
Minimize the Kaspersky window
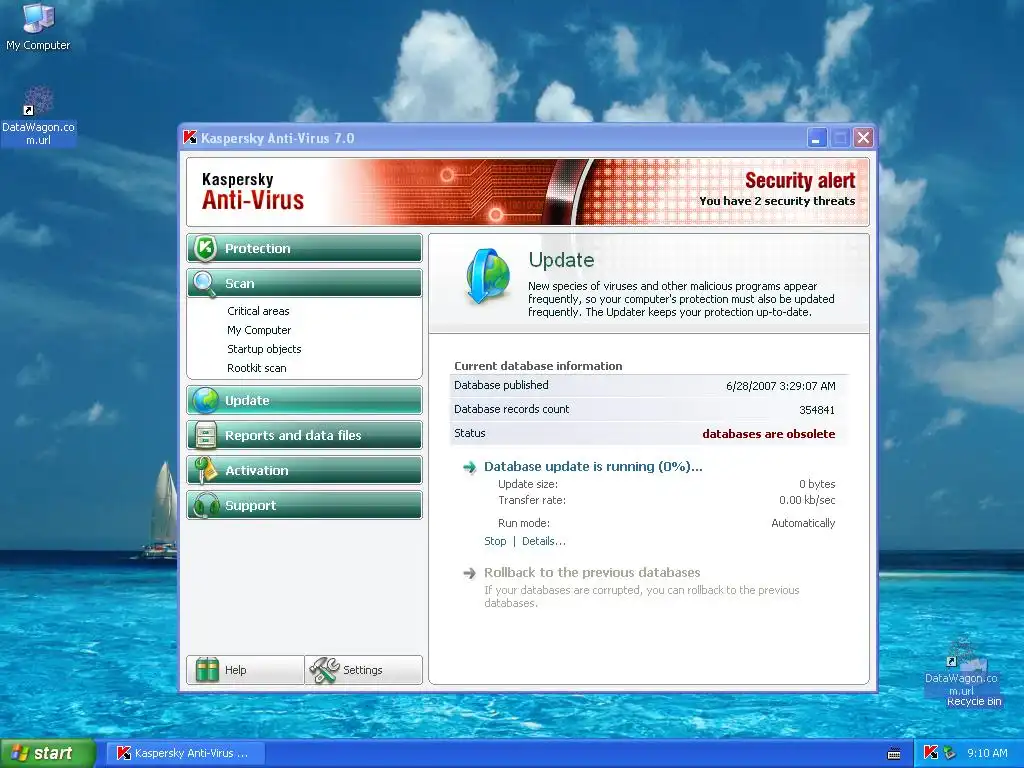click(816, 137)
